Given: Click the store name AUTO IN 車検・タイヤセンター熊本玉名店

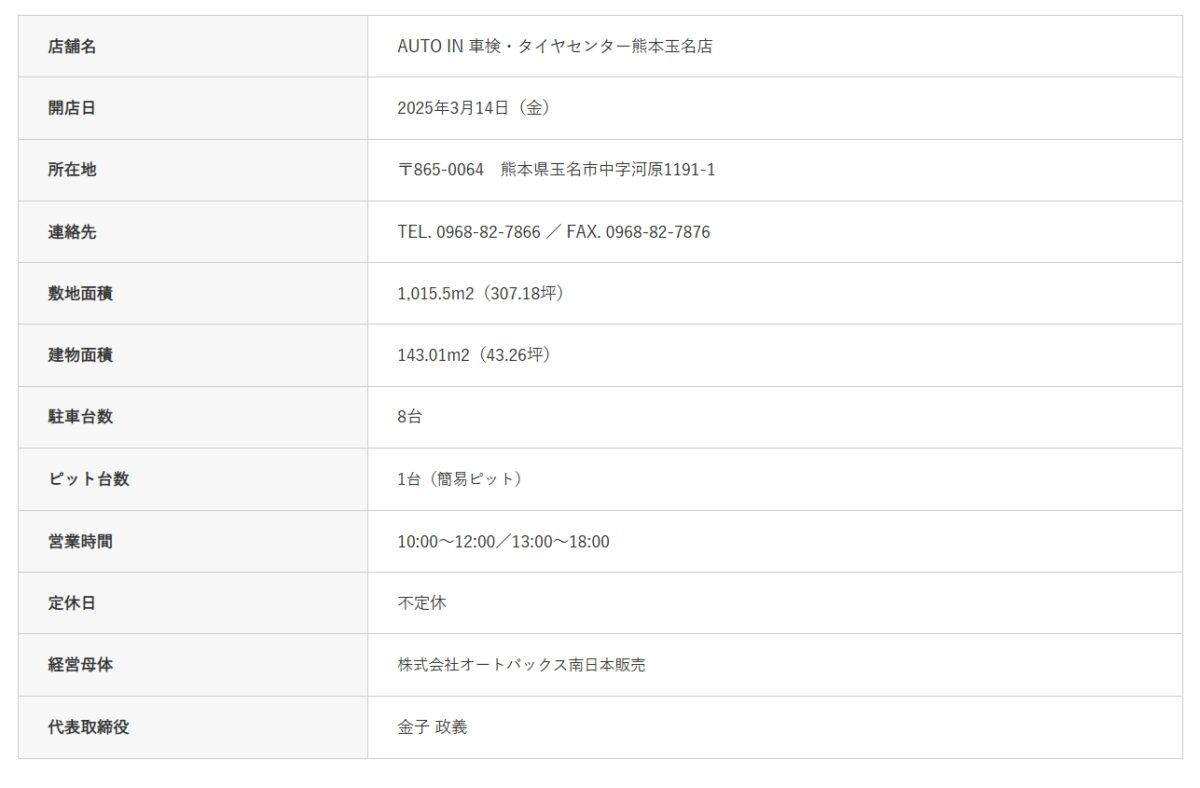Looking at the screenshot, I should coord(554,46).
